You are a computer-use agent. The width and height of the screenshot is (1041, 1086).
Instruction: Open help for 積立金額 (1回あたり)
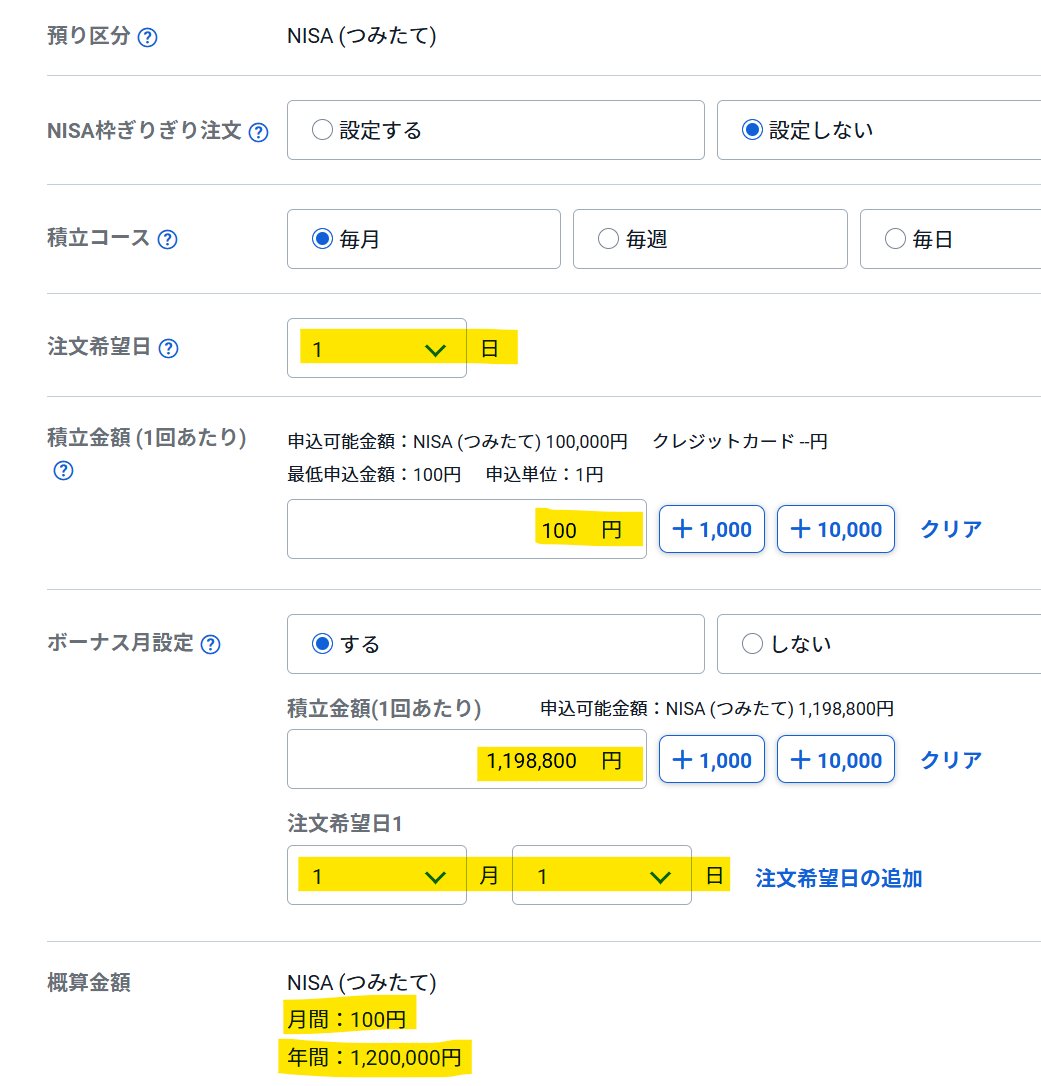click(63, 471)
